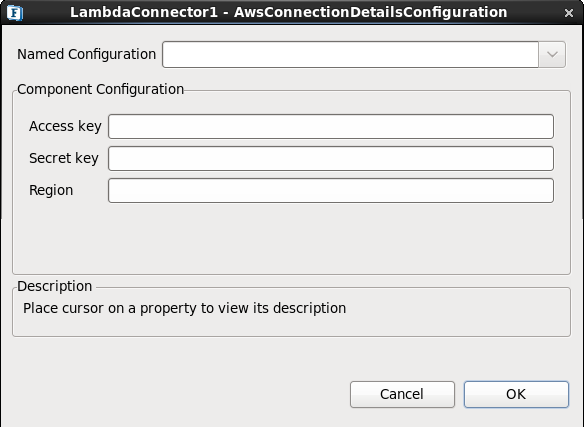
Task: Click into the Access key field
Action: (331, 127)
